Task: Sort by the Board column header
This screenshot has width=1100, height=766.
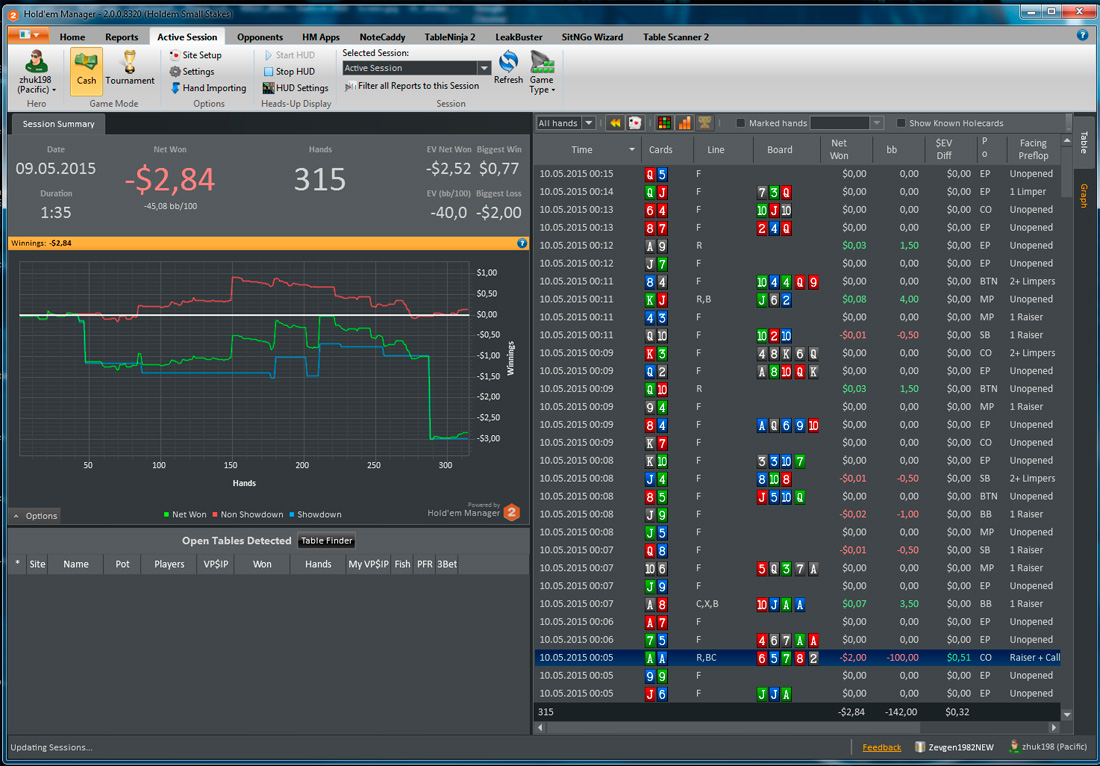Action: [x=779, y=149]
